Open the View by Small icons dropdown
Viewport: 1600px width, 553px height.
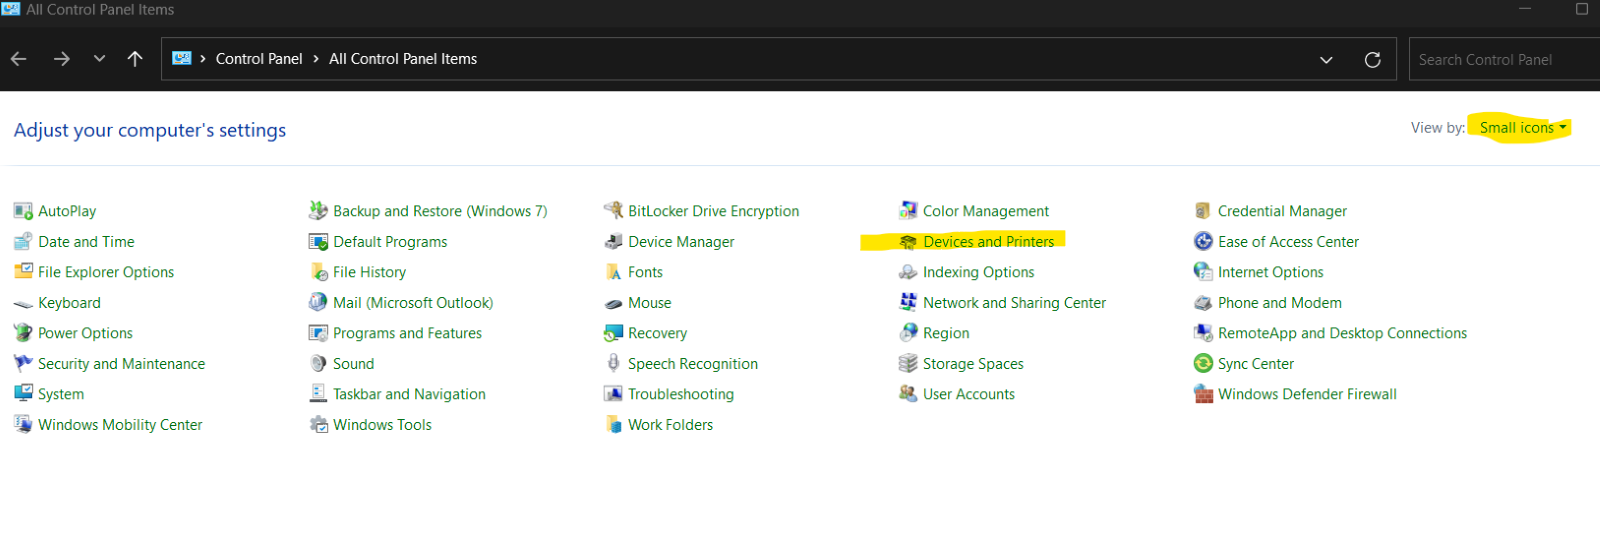[x=1523, y=128]
